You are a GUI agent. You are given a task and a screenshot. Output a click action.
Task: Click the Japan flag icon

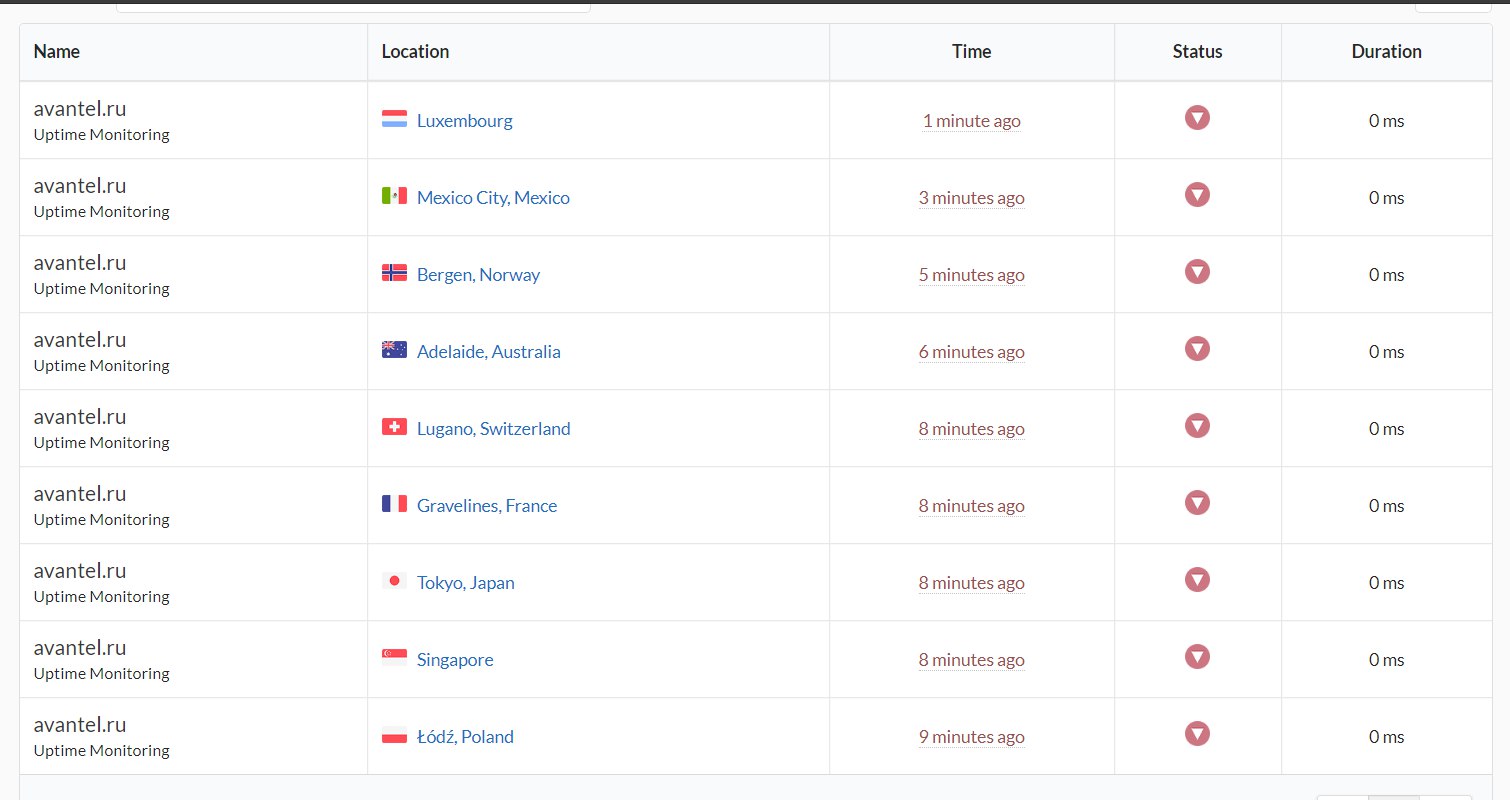coord(394,581)
